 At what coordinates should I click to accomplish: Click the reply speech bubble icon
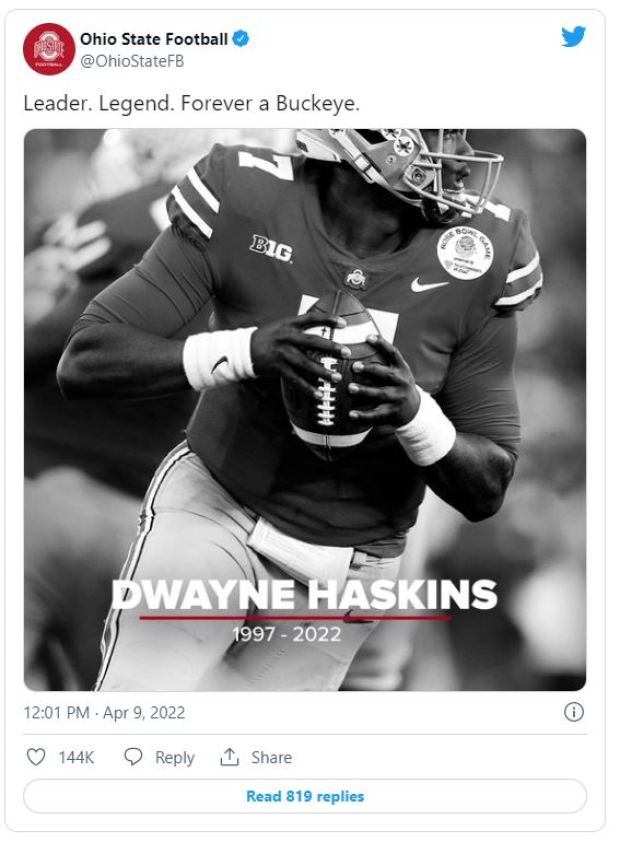click(x=133, y=757)
